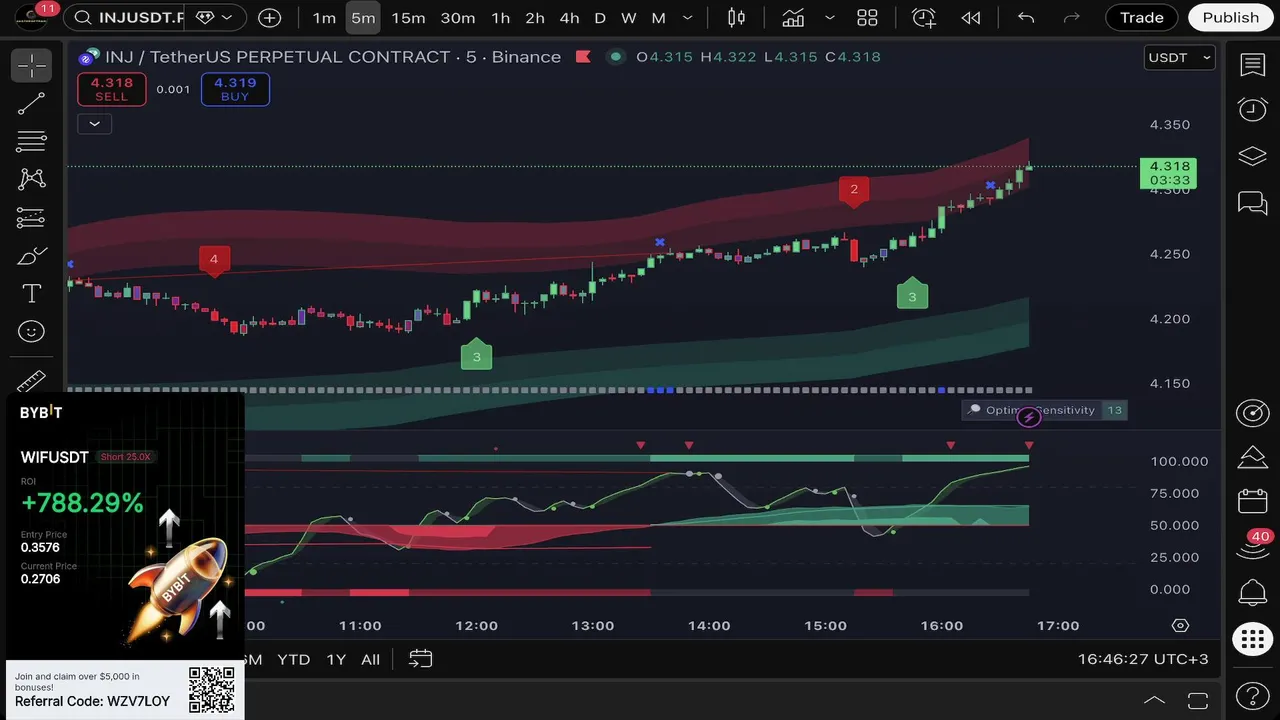Open the pattern drawing tools
This screenshot has height=720, width=1280.
[32, 179]
